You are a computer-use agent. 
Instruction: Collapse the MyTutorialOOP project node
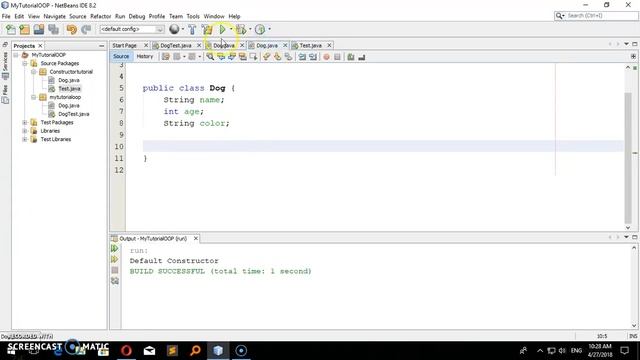[x=16, y=55]
